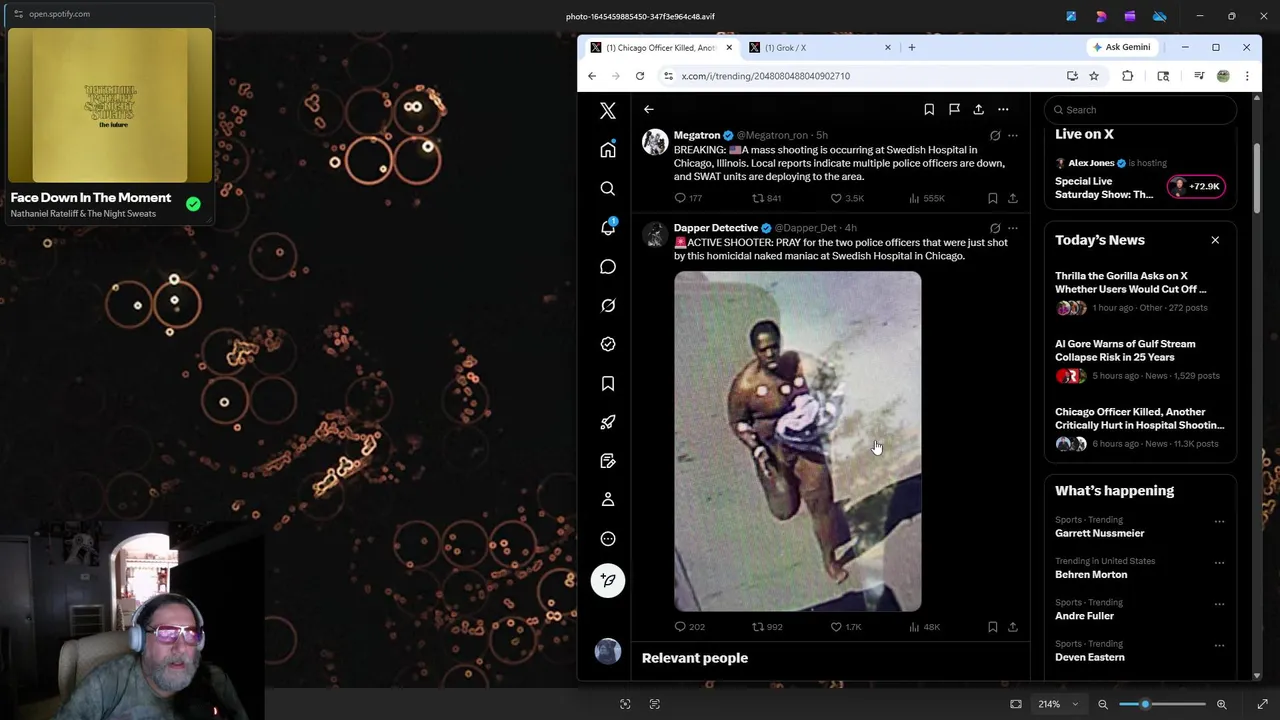Share the Megatron post

[1012, 198]
